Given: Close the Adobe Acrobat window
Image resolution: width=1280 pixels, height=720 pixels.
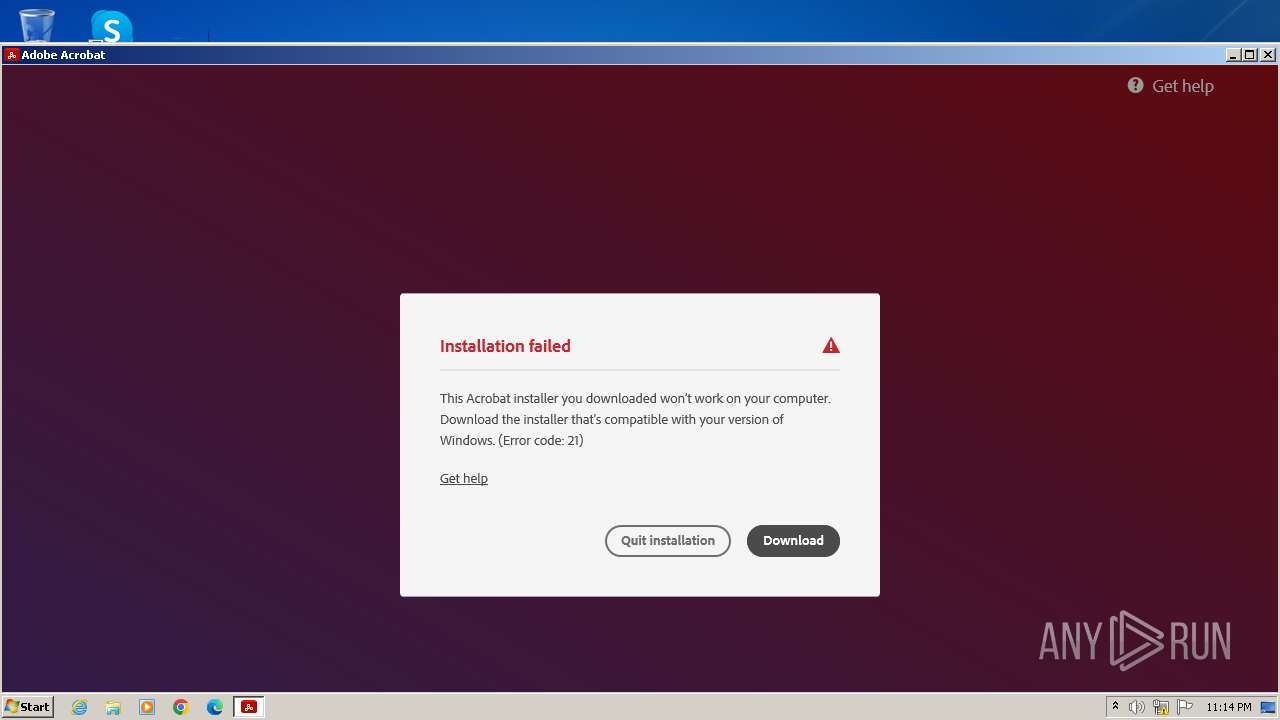Looking at the screenshot, I should point(1268,55).
